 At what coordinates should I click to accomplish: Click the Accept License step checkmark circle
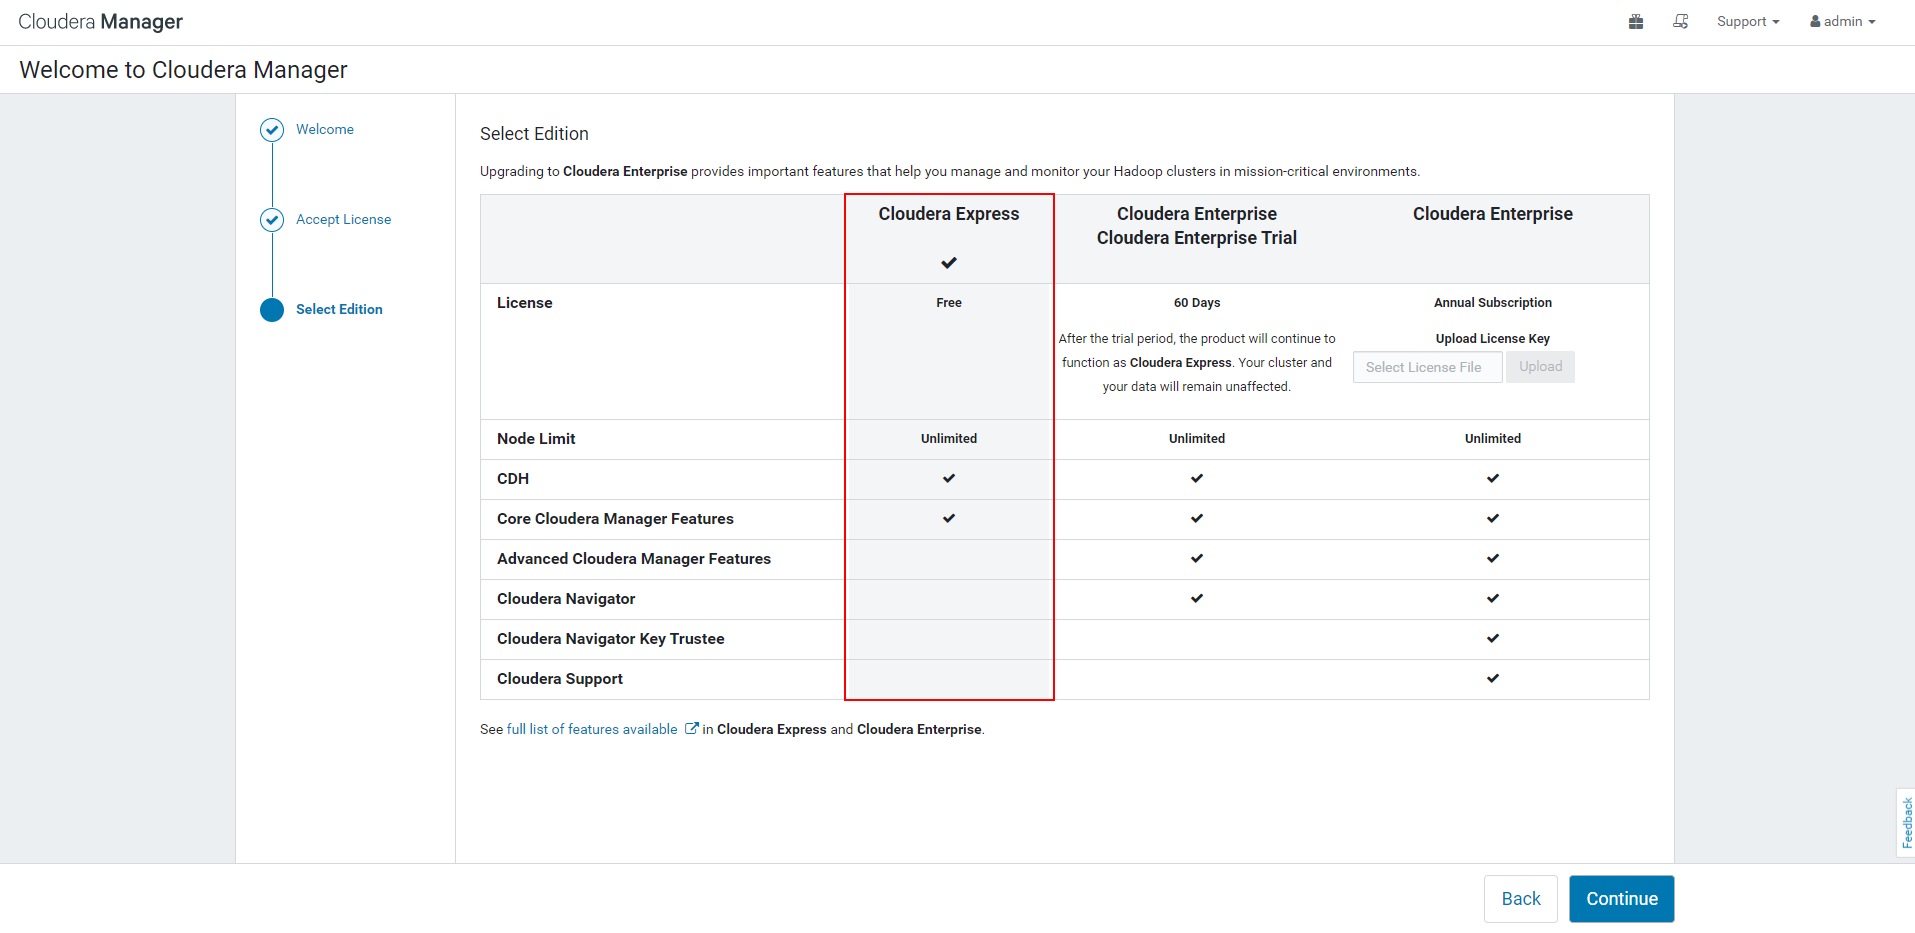point(272,220)
